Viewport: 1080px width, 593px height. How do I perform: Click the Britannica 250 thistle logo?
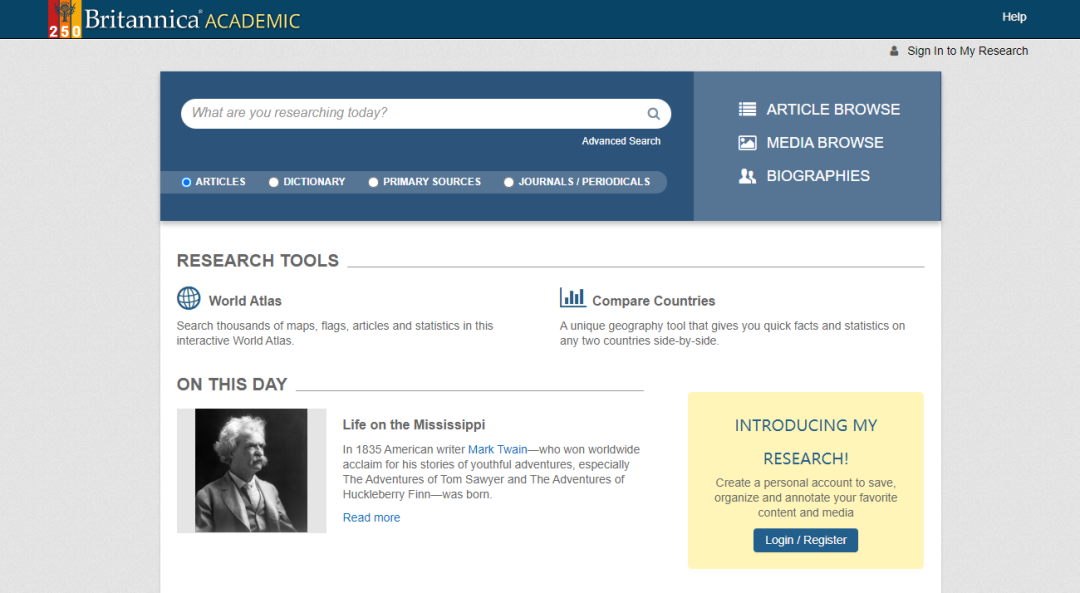click(65, 19)
